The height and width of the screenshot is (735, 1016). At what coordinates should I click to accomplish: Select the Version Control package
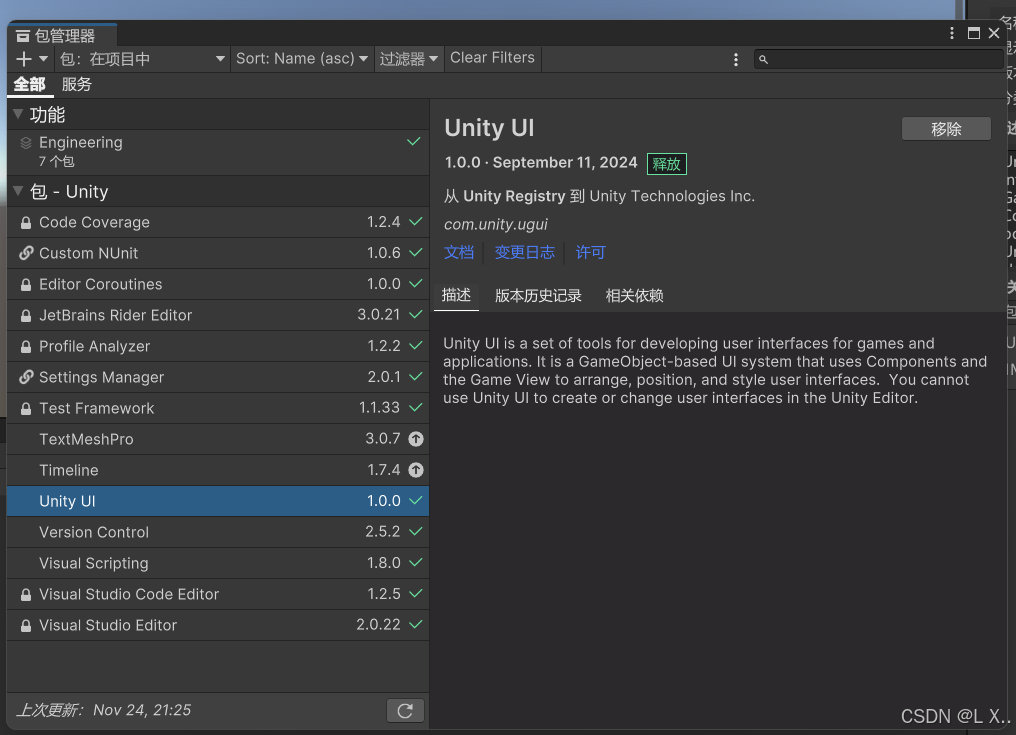click(218, 532)
